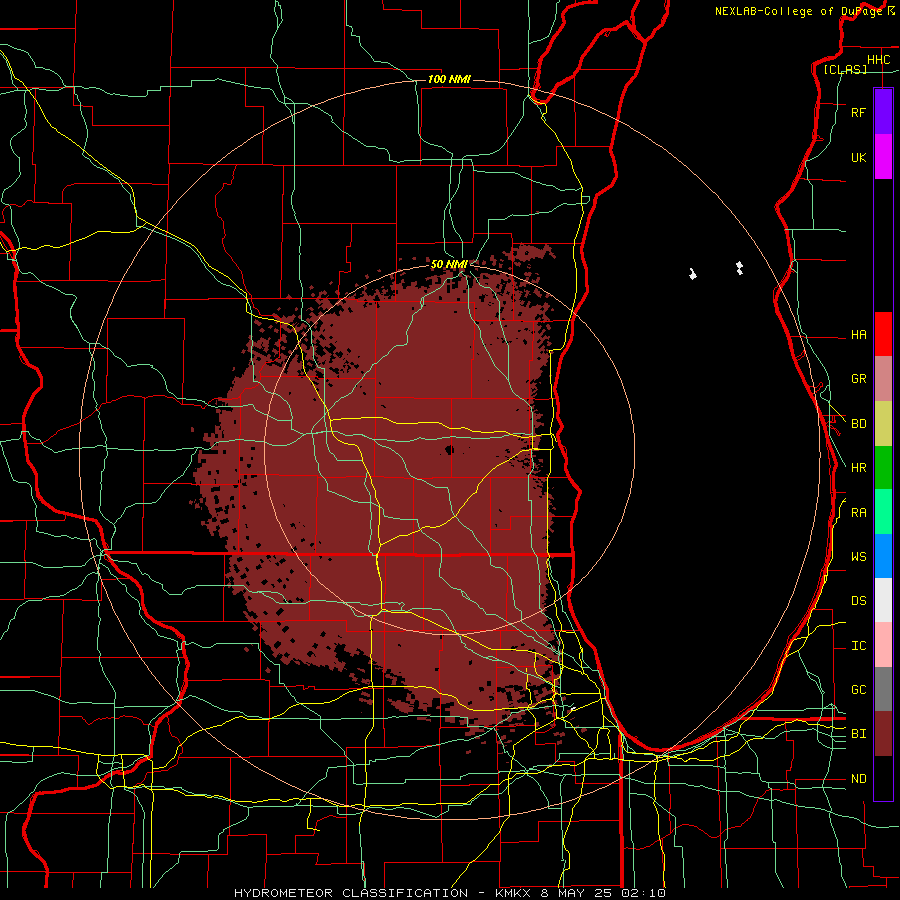Image resolution: width=900 pixels, height=900 pixels.
Task: Click the GC legend label
Action: click(858, 689)
